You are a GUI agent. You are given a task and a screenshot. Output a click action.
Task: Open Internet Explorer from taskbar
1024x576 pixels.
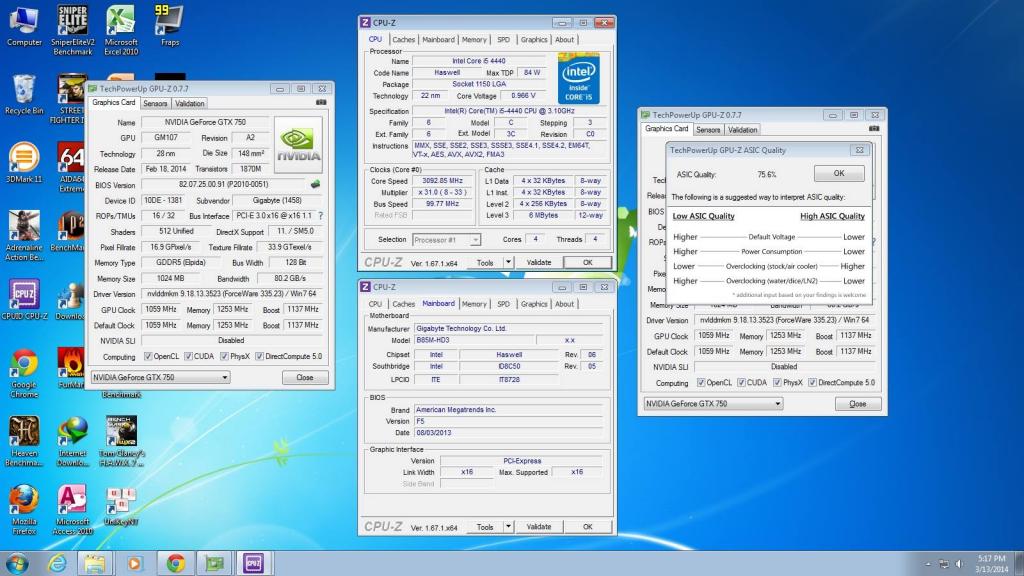[x=57, y=563]
